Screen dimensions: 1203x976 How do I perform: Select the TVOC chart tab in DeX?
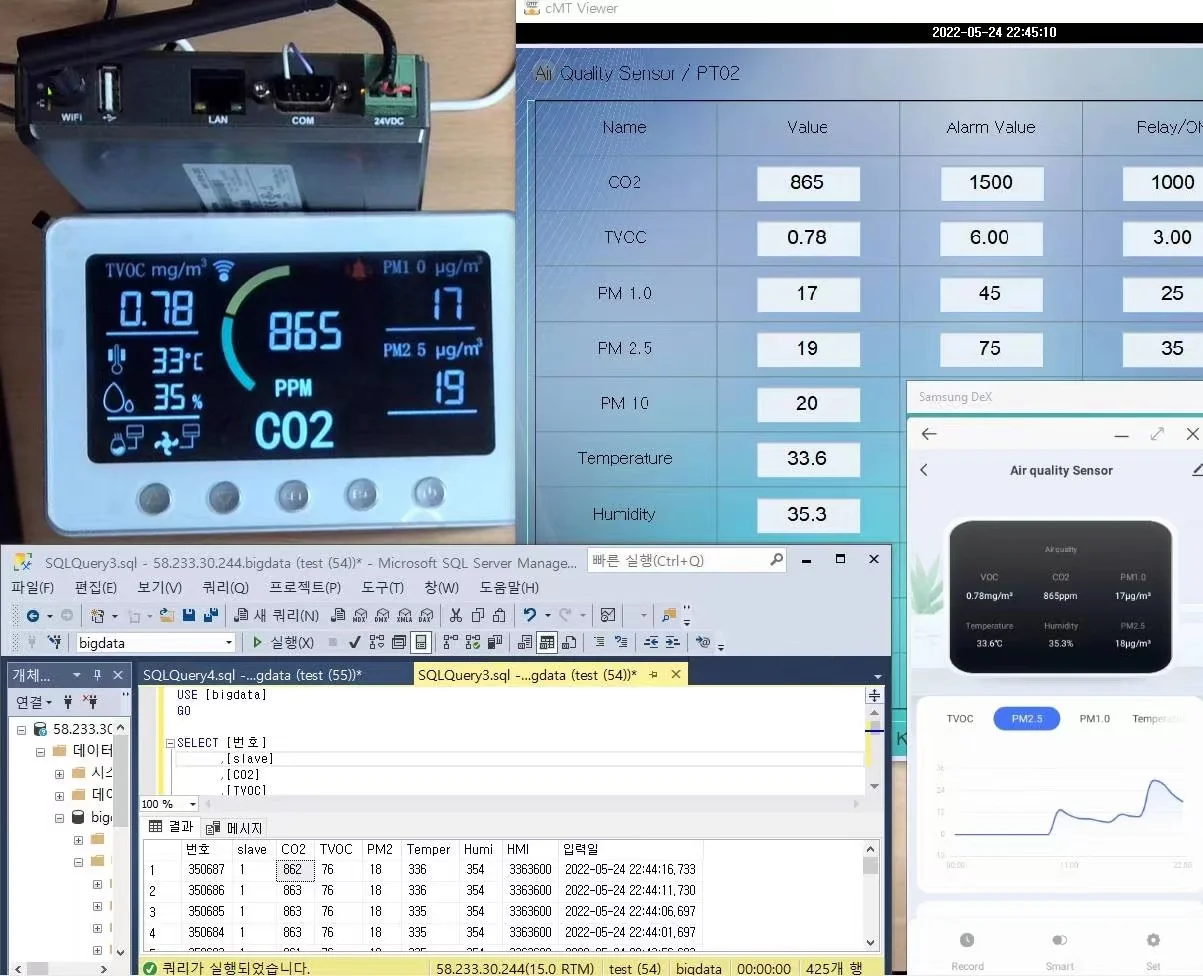[960, 718]
